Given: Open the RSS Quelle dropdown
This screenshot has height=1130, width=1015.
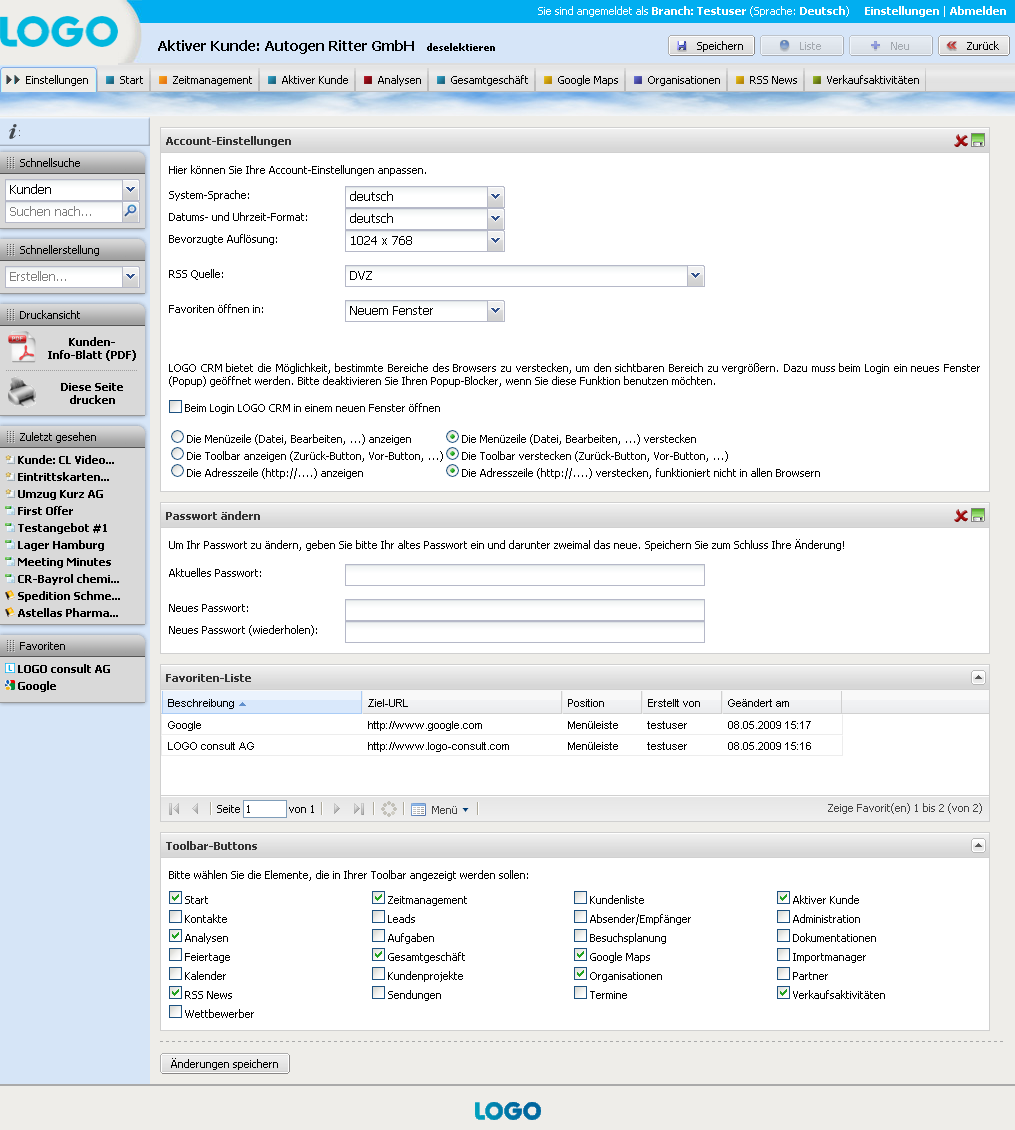Looking at the screenshot, I should pos(695,275).
